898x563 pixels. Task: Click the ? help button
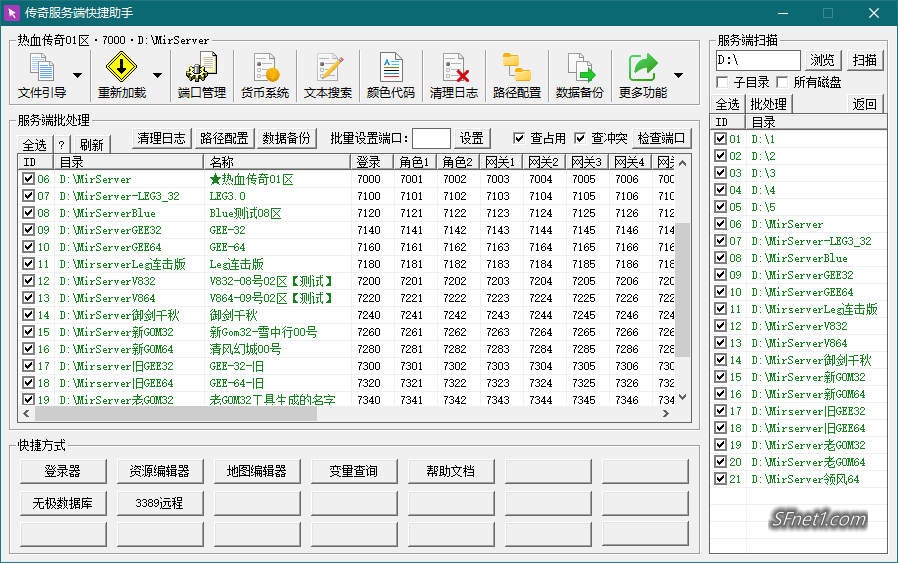61,144
